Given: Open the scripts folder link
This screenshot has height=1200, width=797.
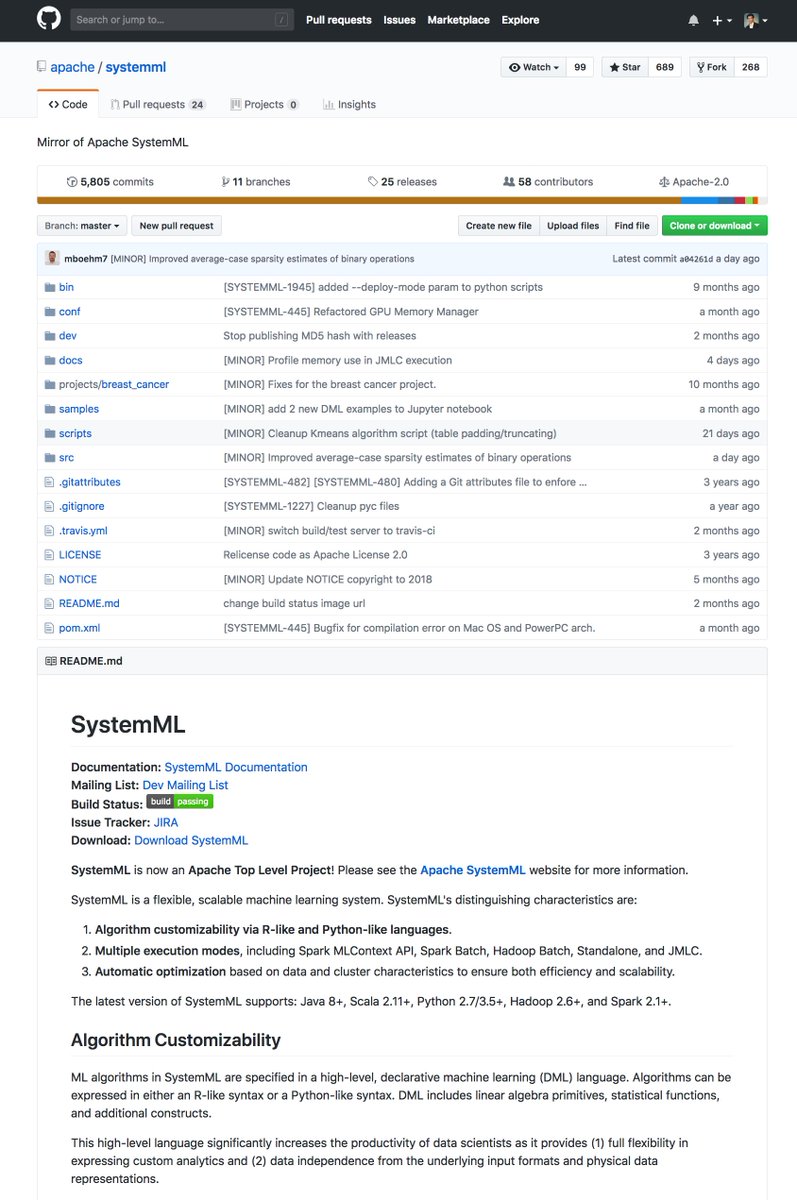Looking at the screenshot, I should click(75, 433).
